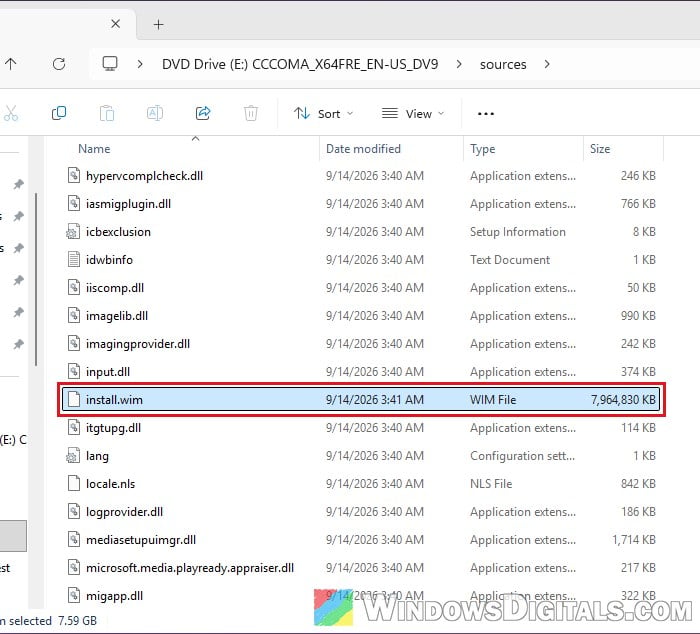The width and height of the screenshot is (700, 634).
Task: Sort by Type column header
Action: [x=483, y=149]
